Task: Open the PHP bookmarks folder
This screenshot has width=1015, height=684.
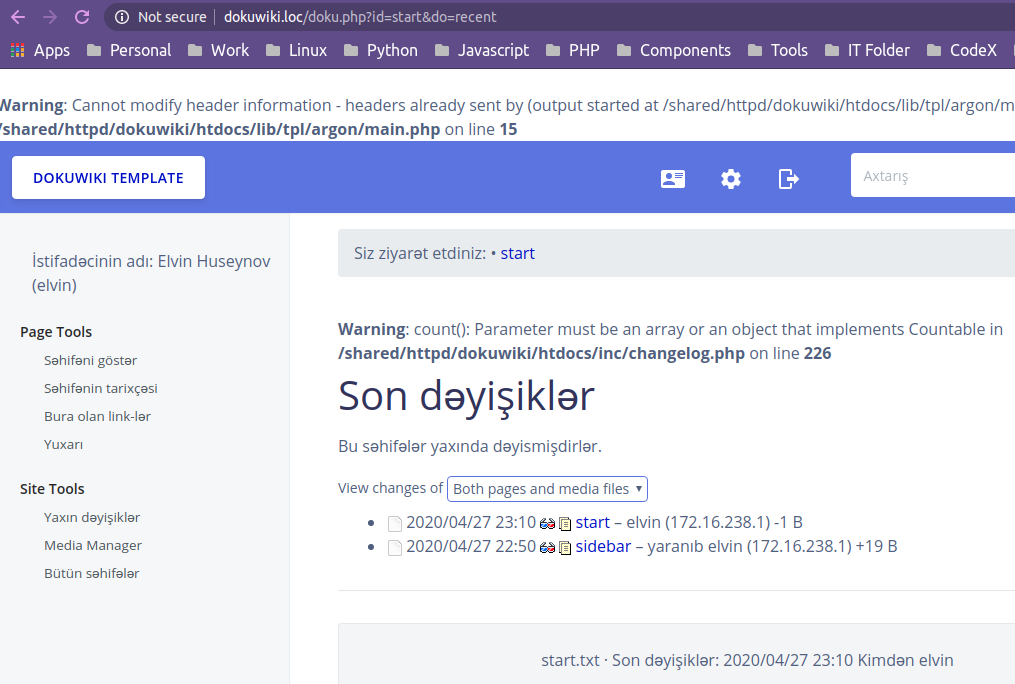Action: point(573,50)
